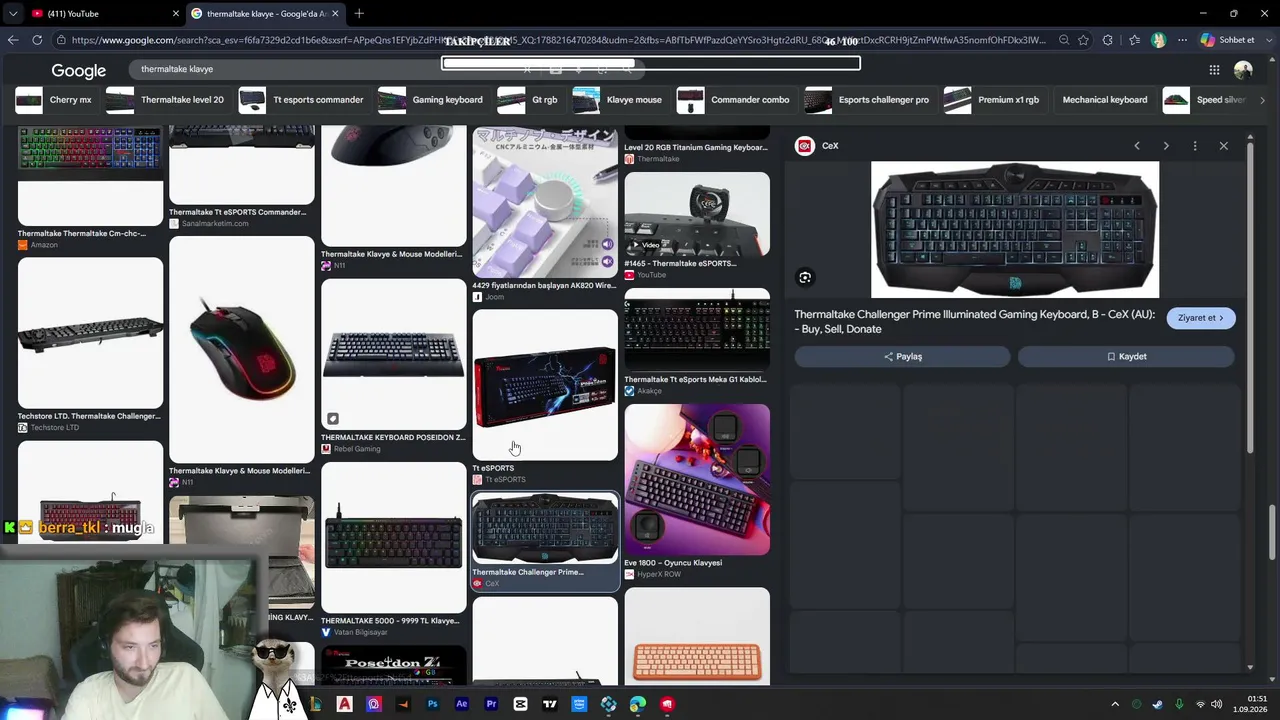This screenshot has width=1280, height=720.
Task: Close the CeX image preview panel
Action: pos(1223,146)
